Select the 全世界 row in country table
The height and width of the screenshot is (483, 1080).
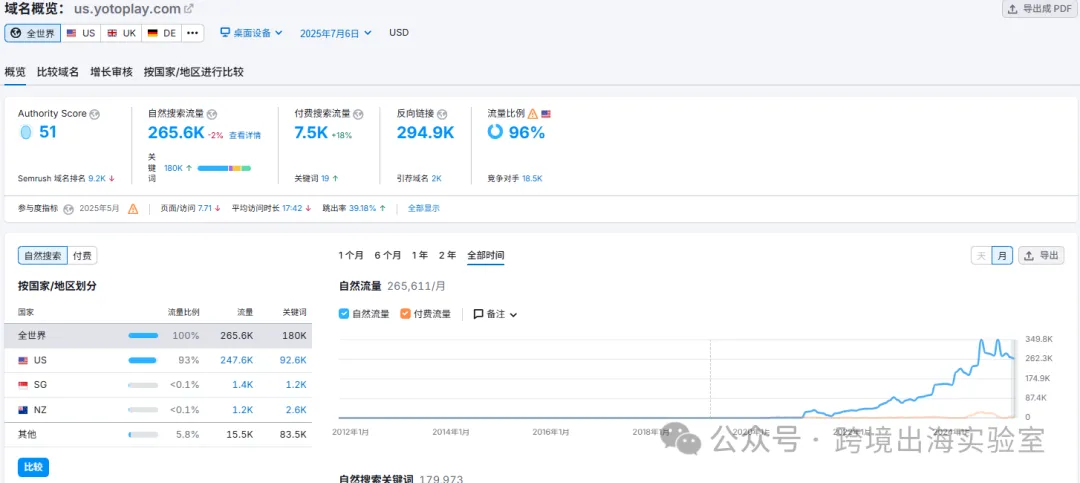coord(158,336)
